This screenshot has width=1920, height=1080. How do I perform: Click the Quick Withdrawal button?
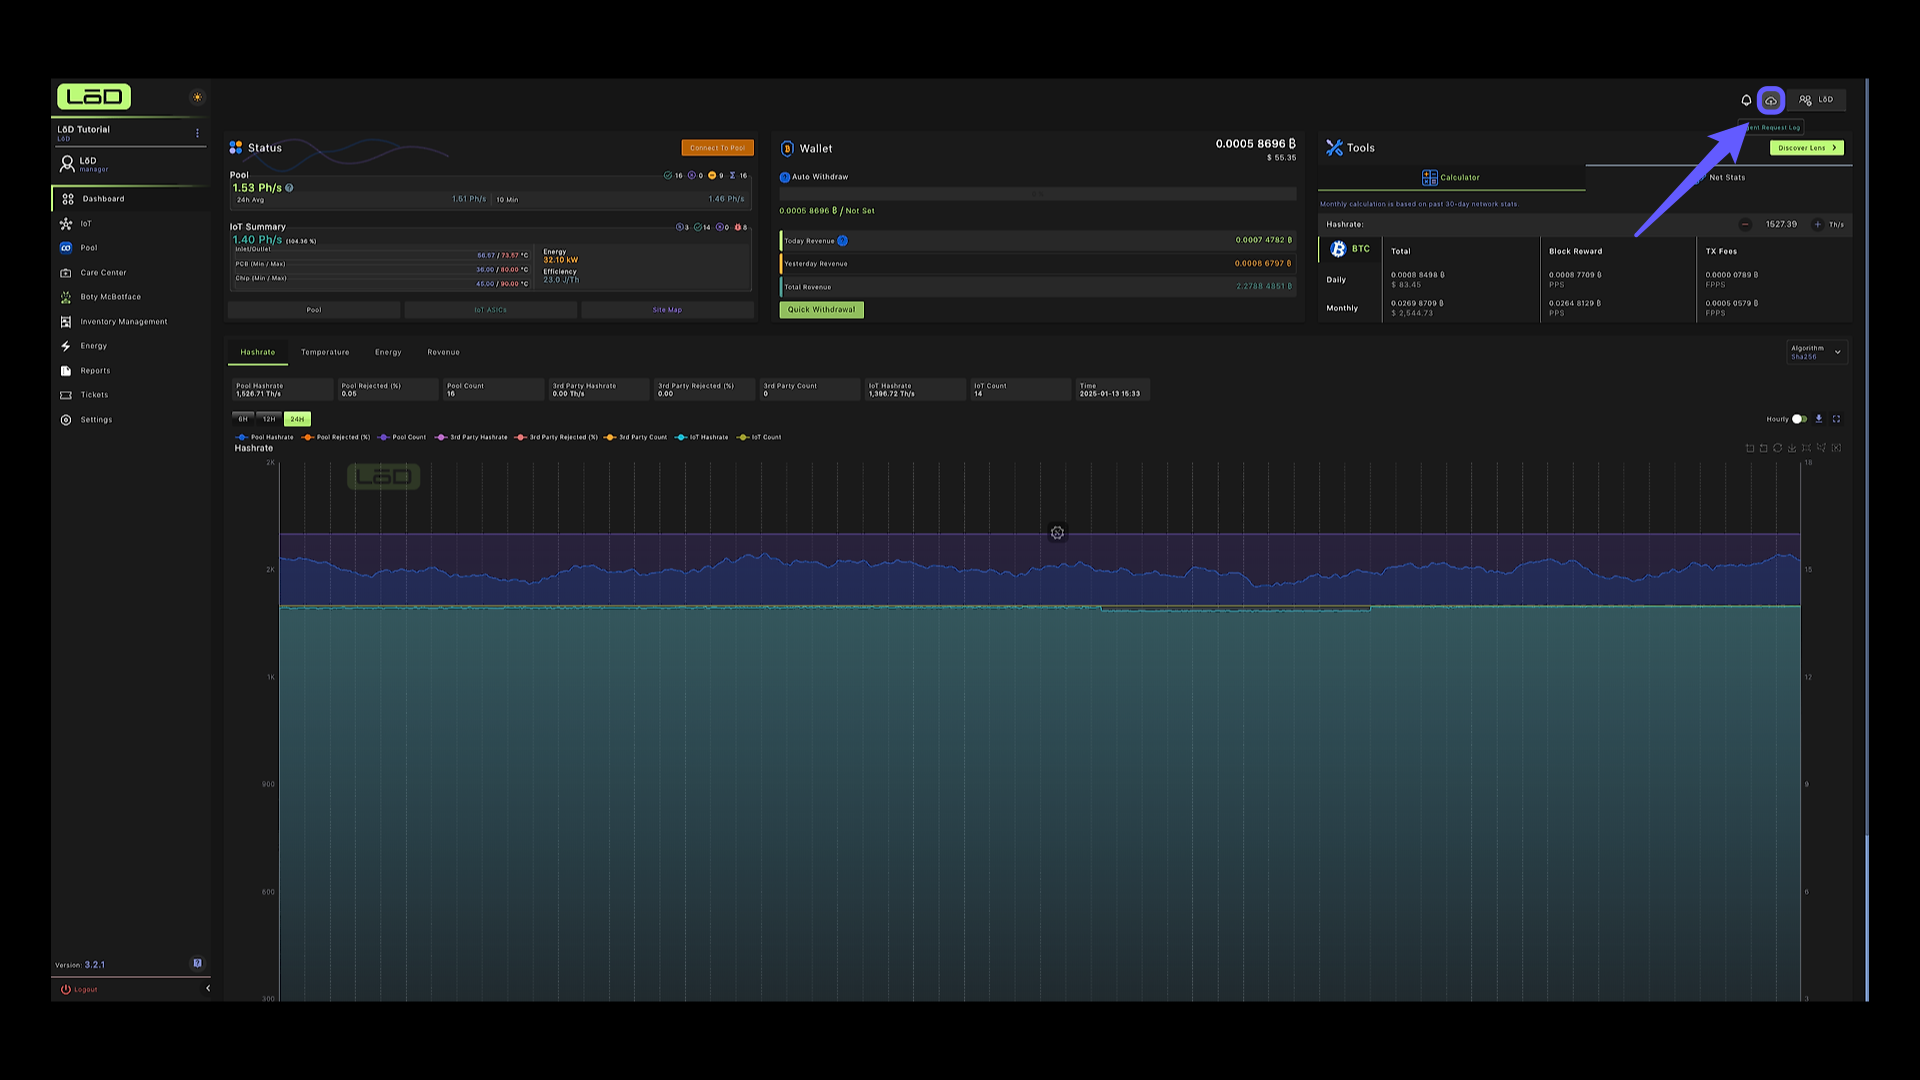point(821,310)
